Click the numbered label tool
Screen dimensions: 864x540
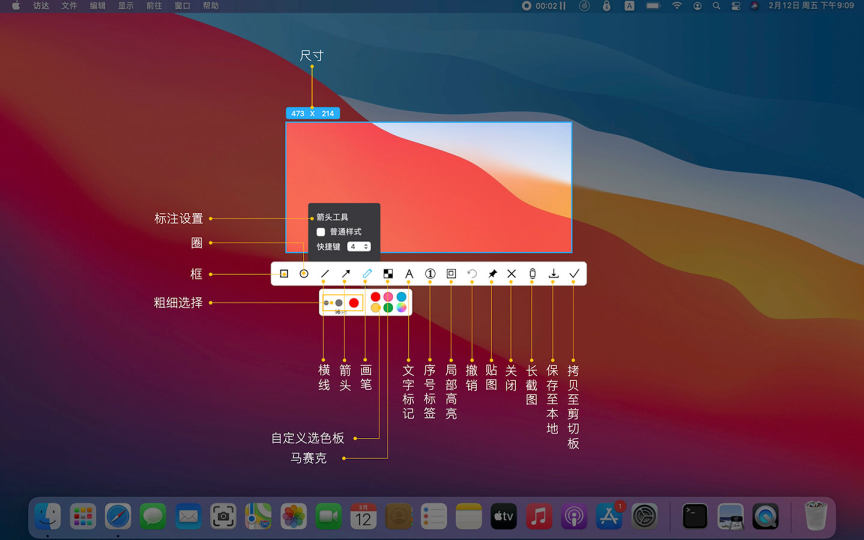[x=430, y=273]
